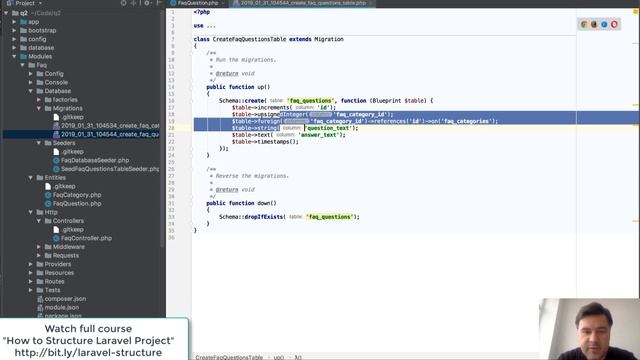Close the FaqQuestion.php tab
This screenshot has height=360, width=640.
click(223, 3)
